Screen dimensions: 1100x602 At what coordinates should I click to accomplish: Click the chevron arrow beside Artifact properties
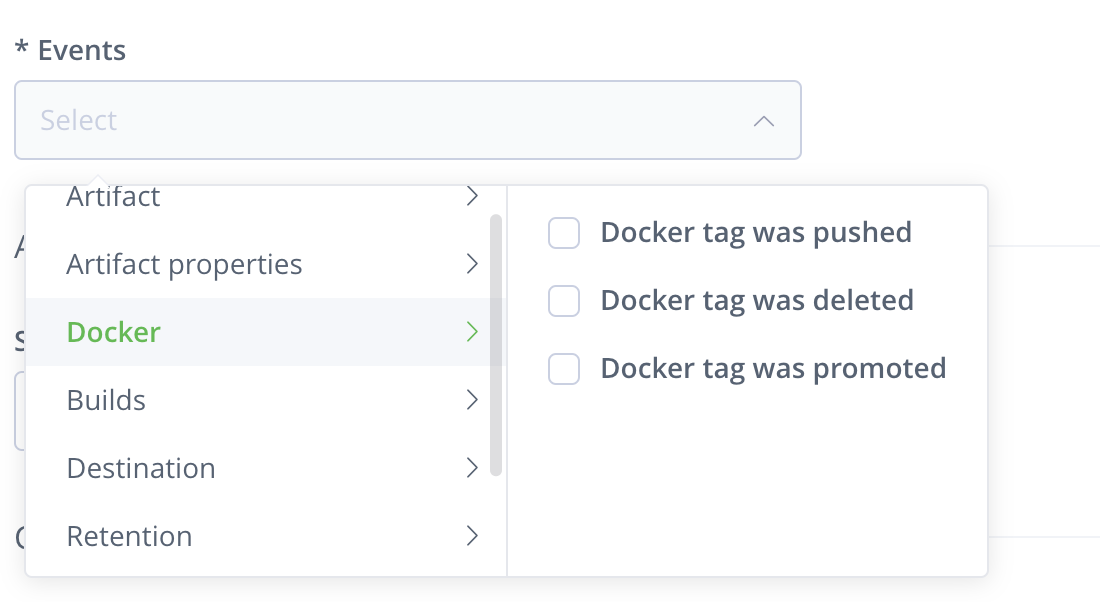(x=472, y=264)
